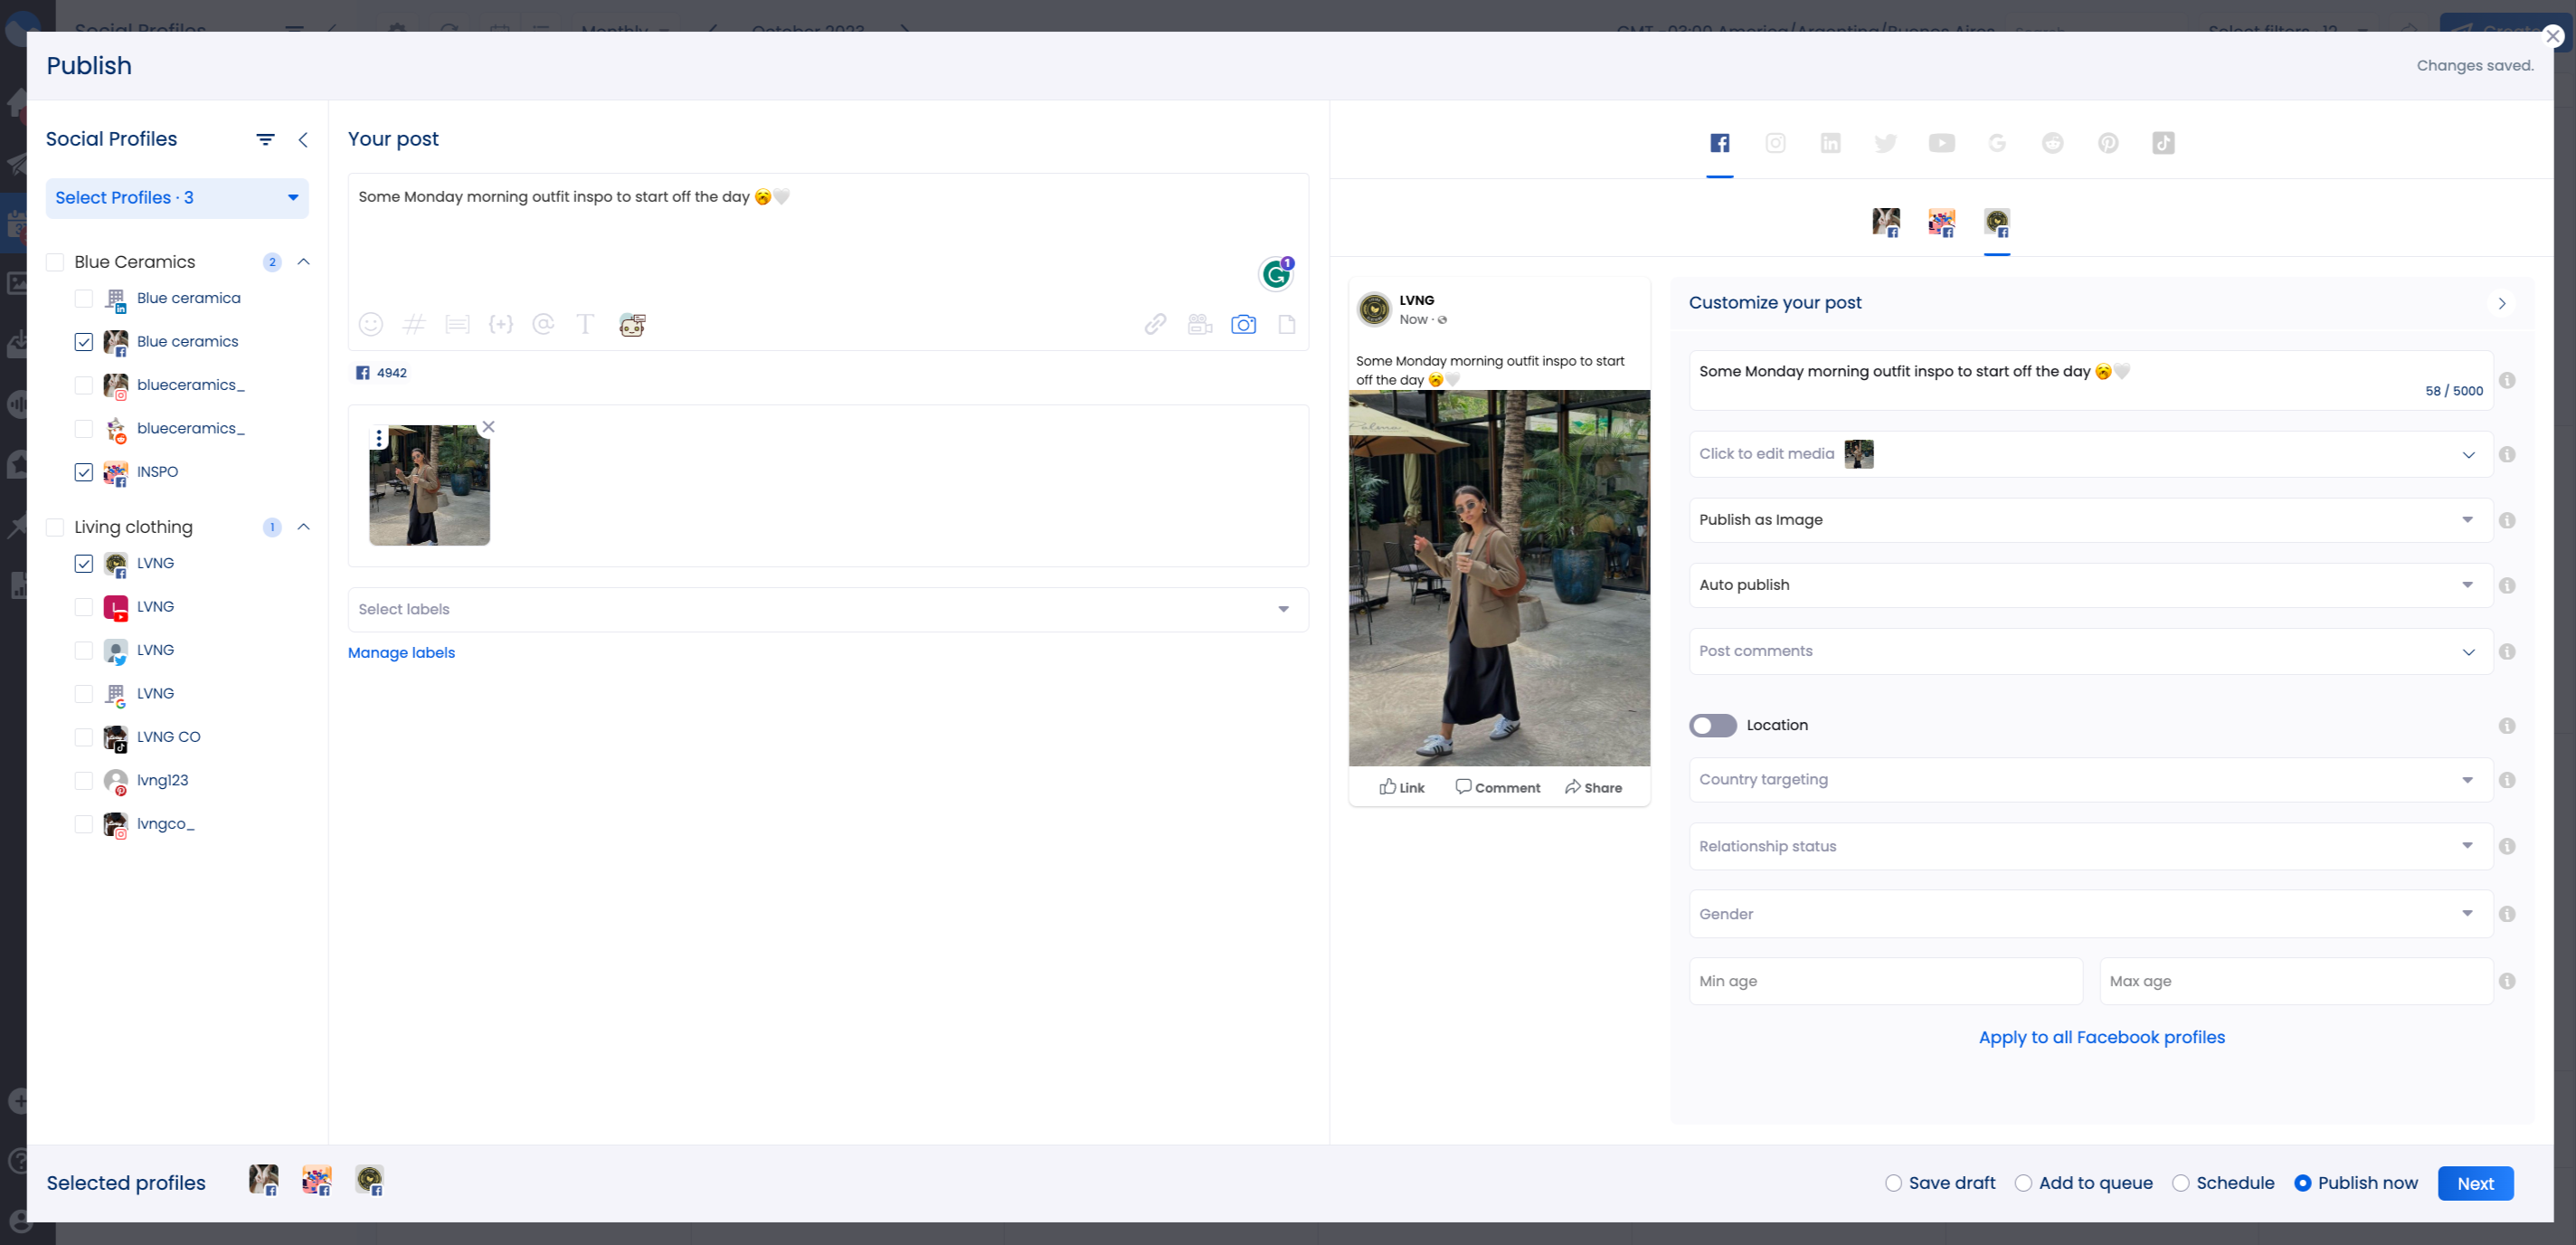Viewport: 2576px width, 1245px height.
Task: Add a video with the camcorder icon
Action: pyautogui.click(x=1199, y=324)
